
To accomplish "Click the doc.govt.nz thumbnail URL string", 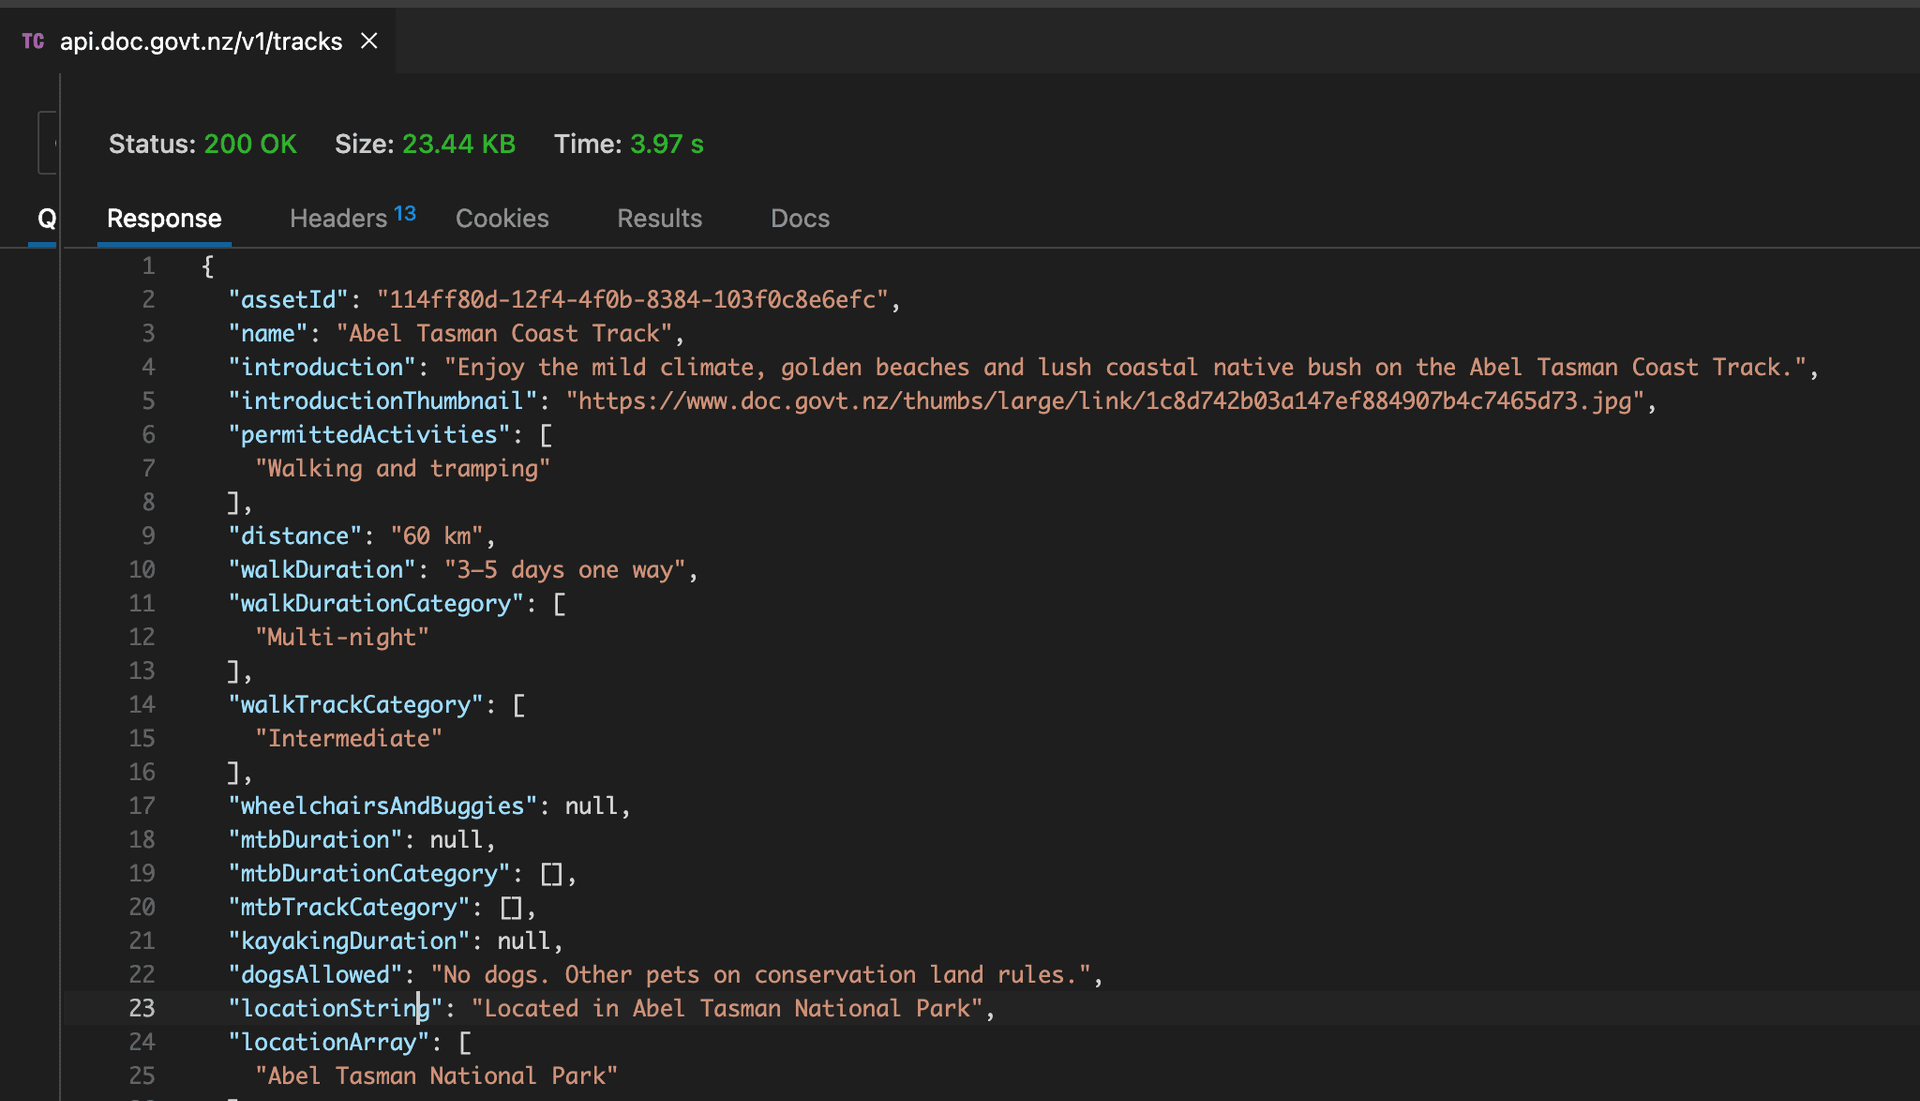I will coord(1105,401).
